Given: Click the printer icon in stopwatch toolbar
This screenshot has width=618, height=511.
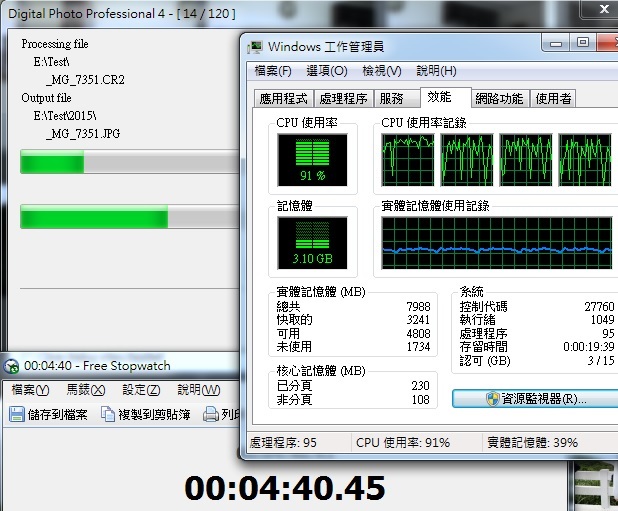Looking at the screenshot, I should 211,414.
